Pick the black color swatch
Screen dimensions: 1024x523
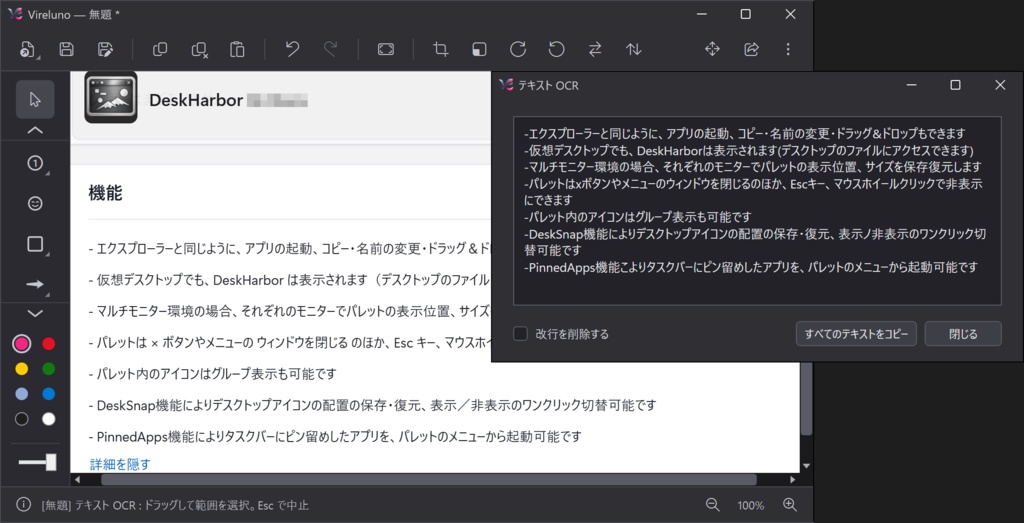22,419
